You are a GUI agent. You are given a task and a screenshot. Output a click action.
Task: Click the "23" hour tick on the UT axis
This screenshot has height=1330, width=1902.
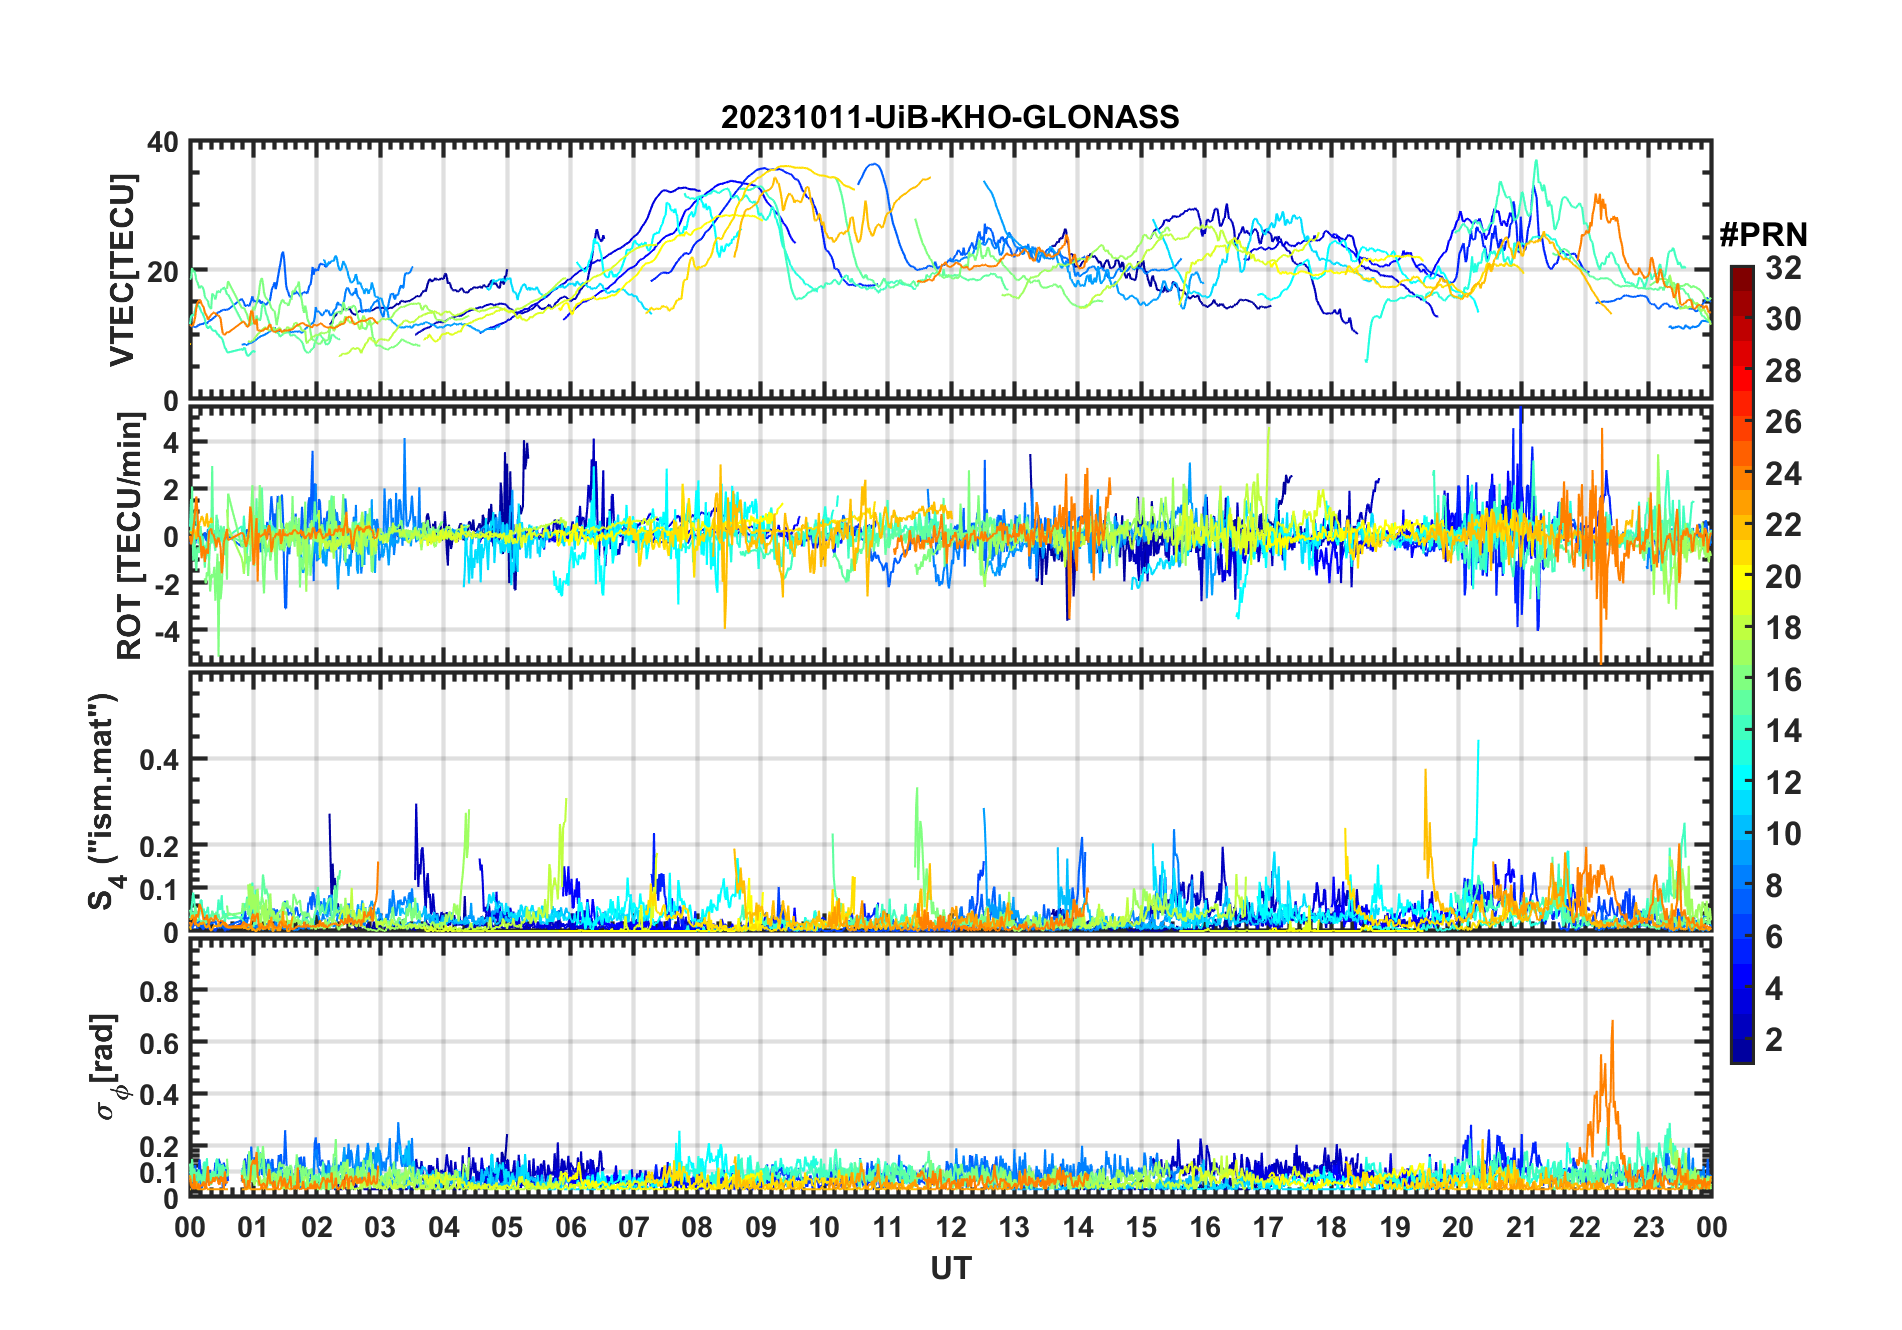coord(1649,1228)
